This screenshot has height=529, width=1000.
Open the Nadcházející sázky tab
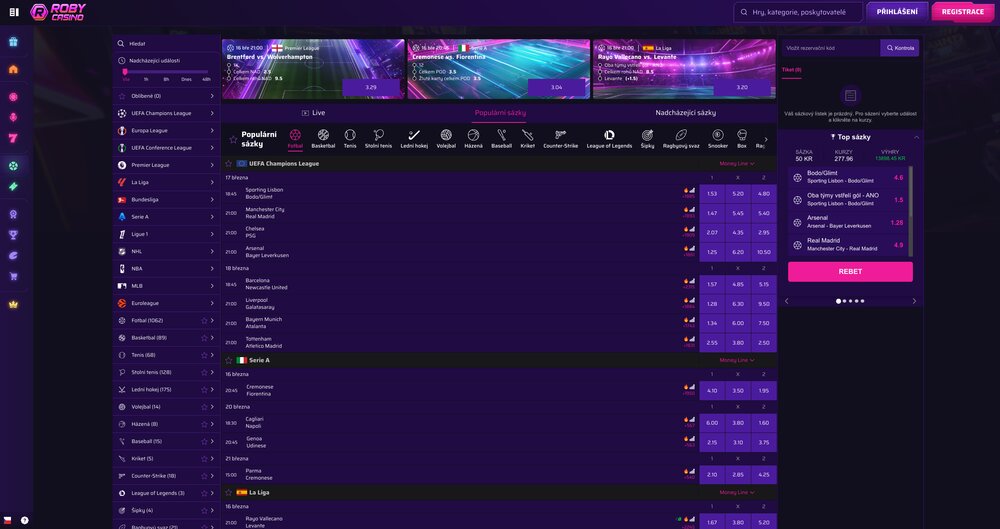pyautogui.click(x=685, y=113)
